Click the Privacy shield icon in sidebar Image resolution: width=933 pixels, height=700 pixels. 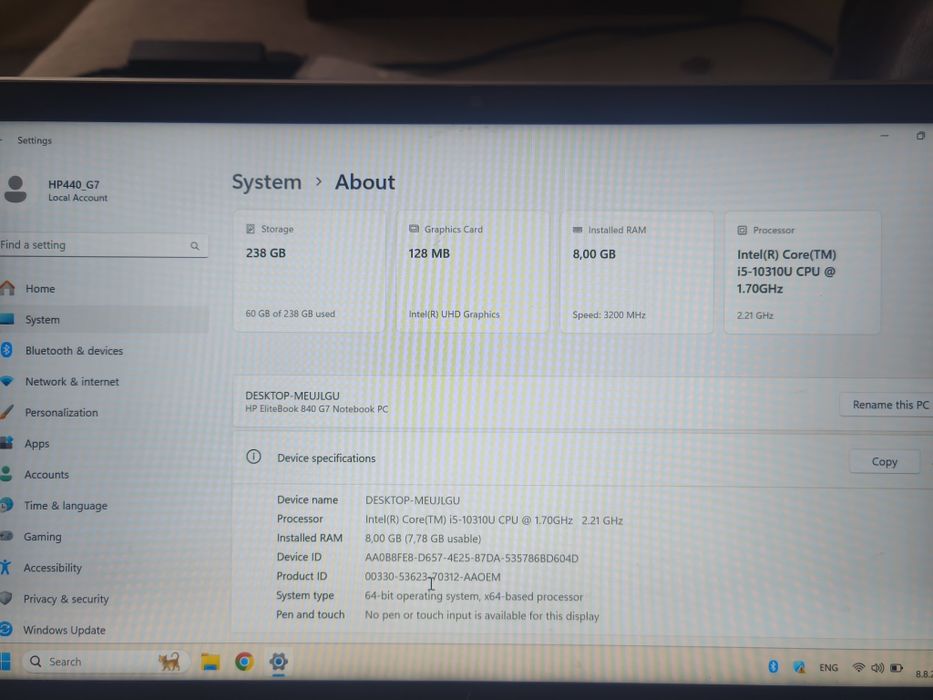[6, 598]
